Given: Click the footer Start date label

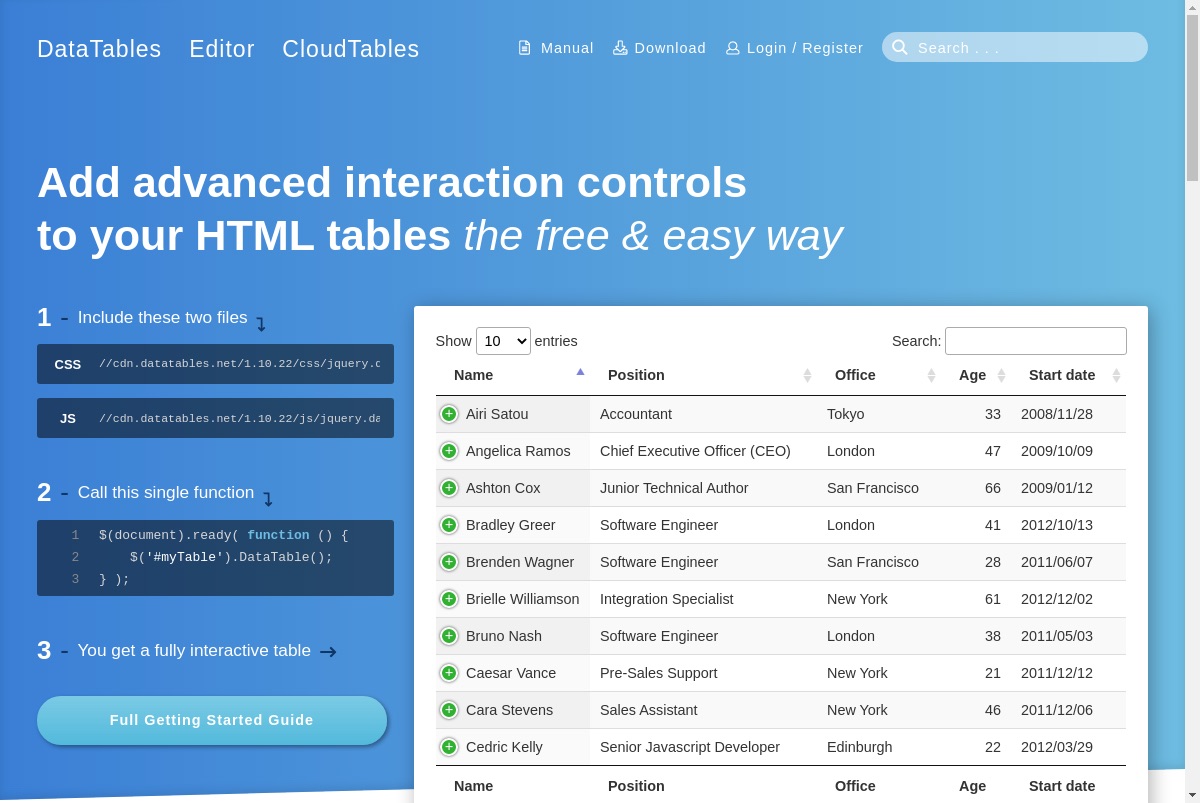Looking at the screenshot, I should coord(1062,786).
